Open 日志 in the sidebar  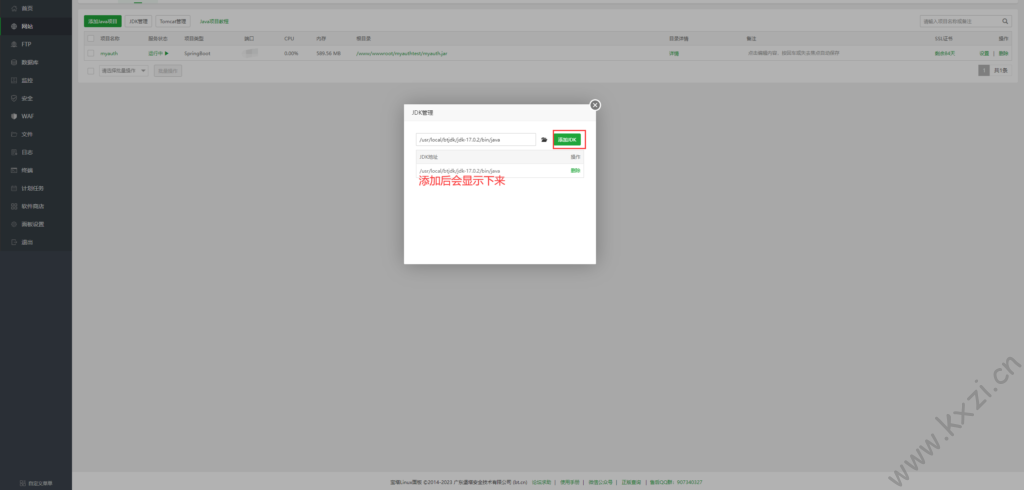pos(27,152)
